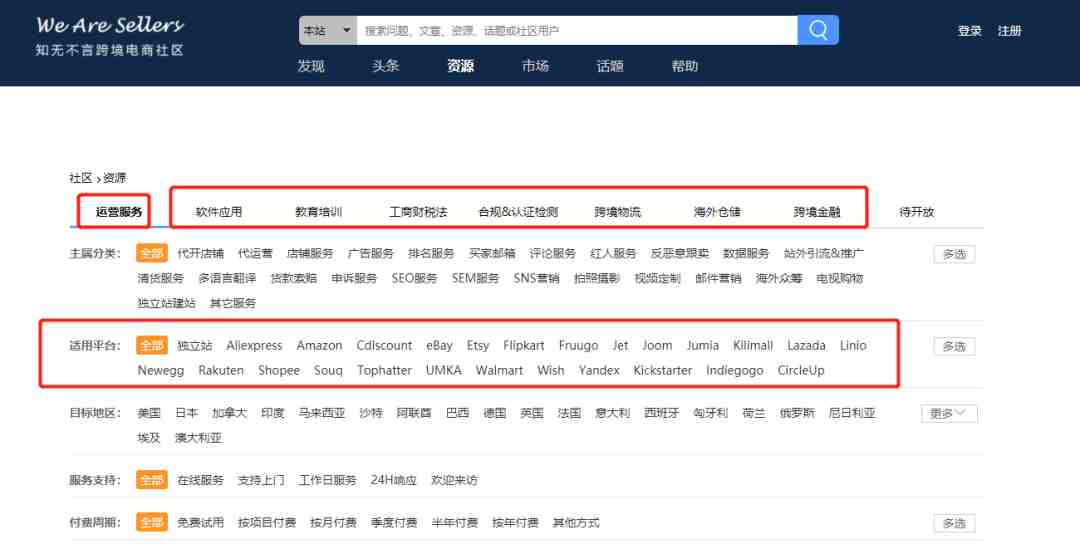Choose 代运营 service category
The height and width of the screenshot is (554, 1080).
click(x=255, y=253)
